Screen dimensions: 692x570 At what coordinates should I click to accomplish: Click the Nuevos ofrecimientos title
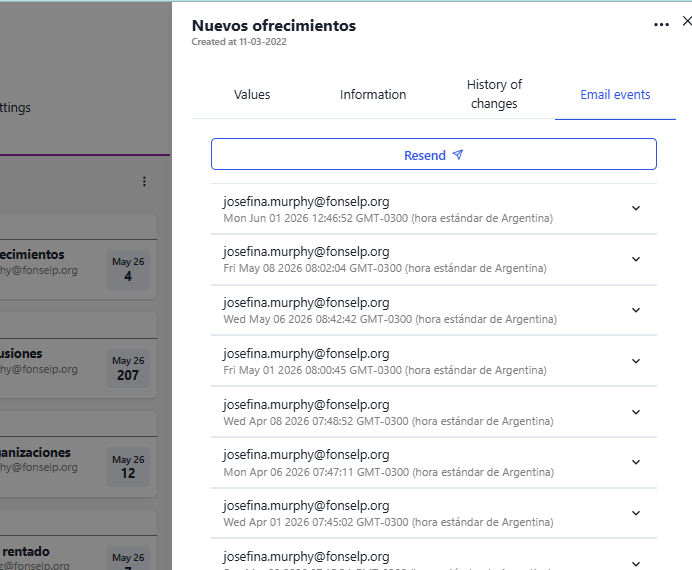click(274, 26)
